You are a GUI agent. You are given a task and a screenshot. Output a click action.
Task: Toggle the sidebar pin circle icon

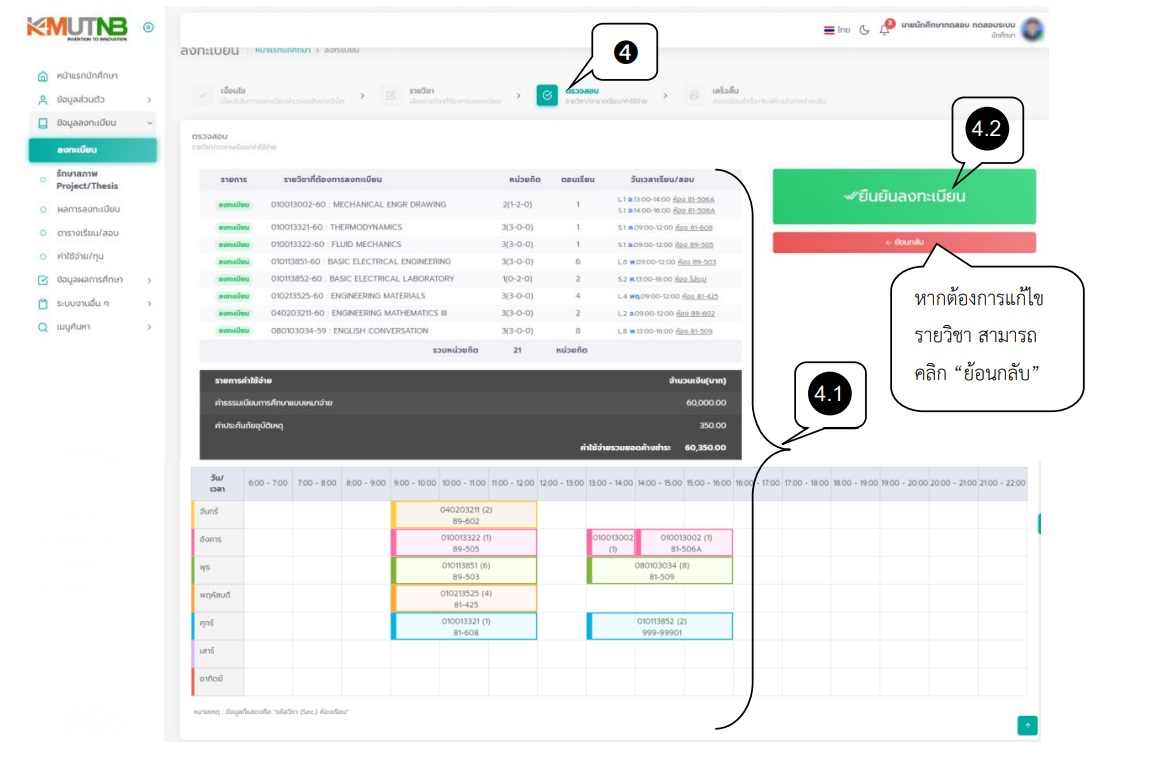148,28
